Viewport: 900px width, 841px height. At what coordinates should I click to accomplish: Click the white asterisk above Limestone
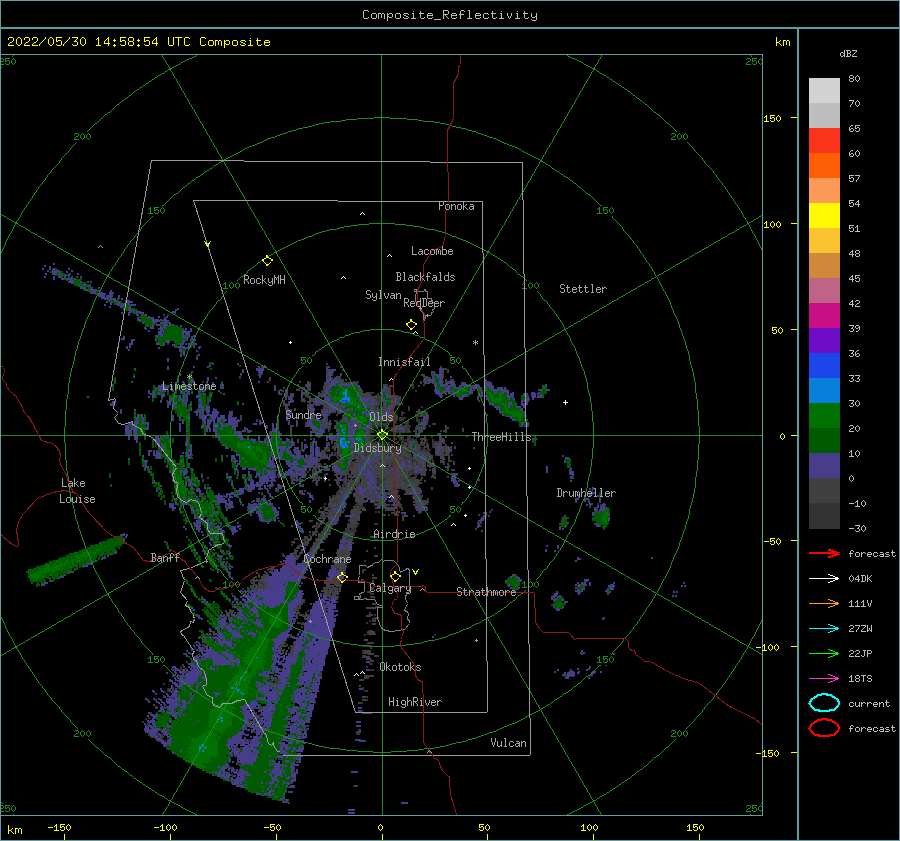(x=189, y=377)
